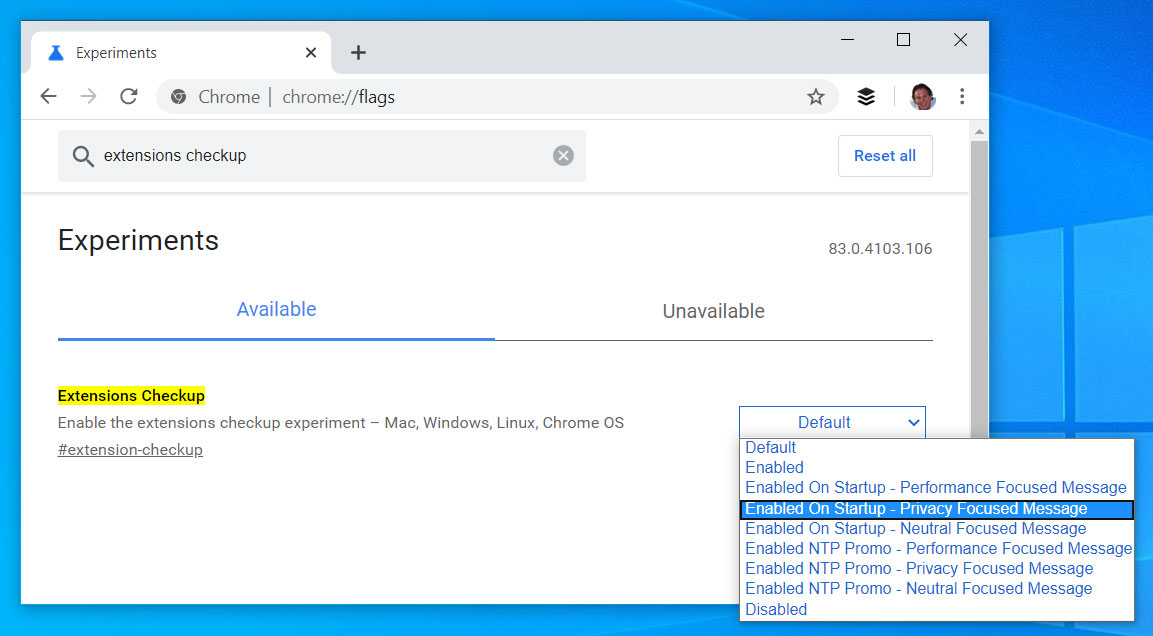
Task: Select Enabled NTP Promo - Neutral Focused Message
Action: (x=937, y=589)
